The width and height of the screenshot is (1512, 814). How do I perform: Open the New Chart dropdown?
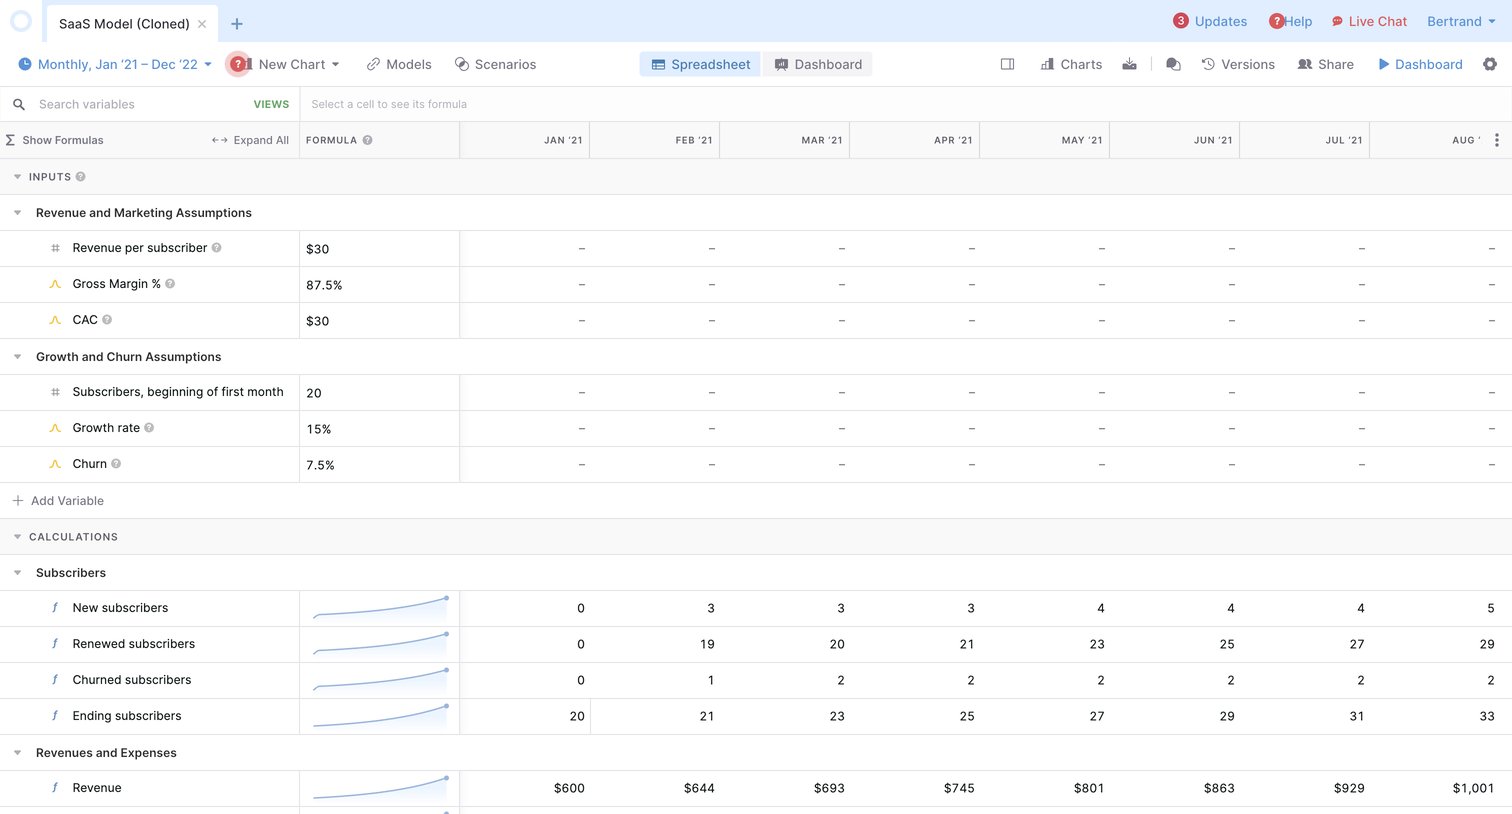point(299,64)
